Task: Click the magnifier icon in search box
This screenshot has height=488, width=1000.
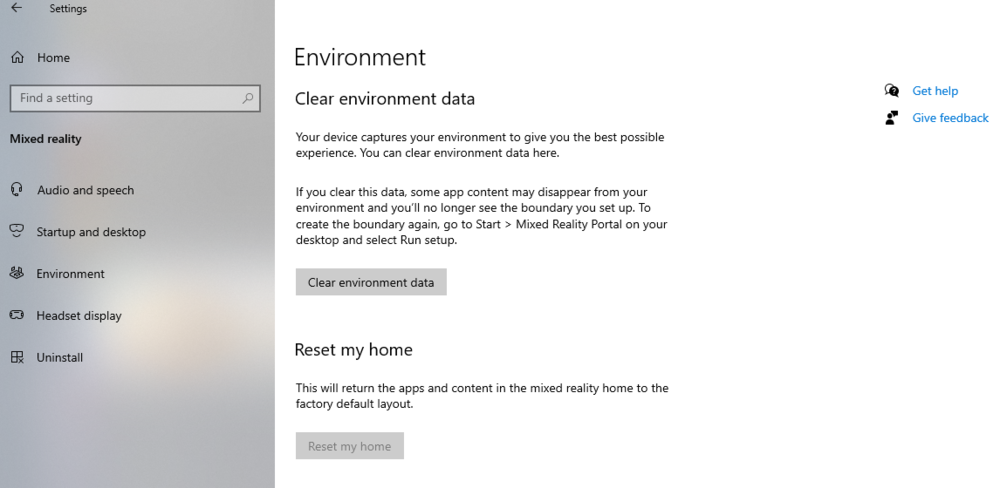Action: tap(248, 98)
